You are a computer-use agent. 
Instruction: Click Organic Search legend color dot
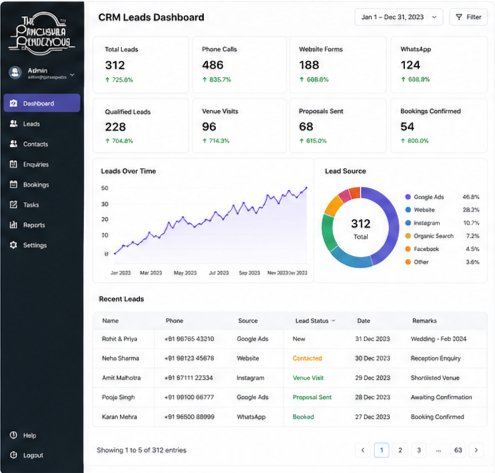(x=408, y=236)
